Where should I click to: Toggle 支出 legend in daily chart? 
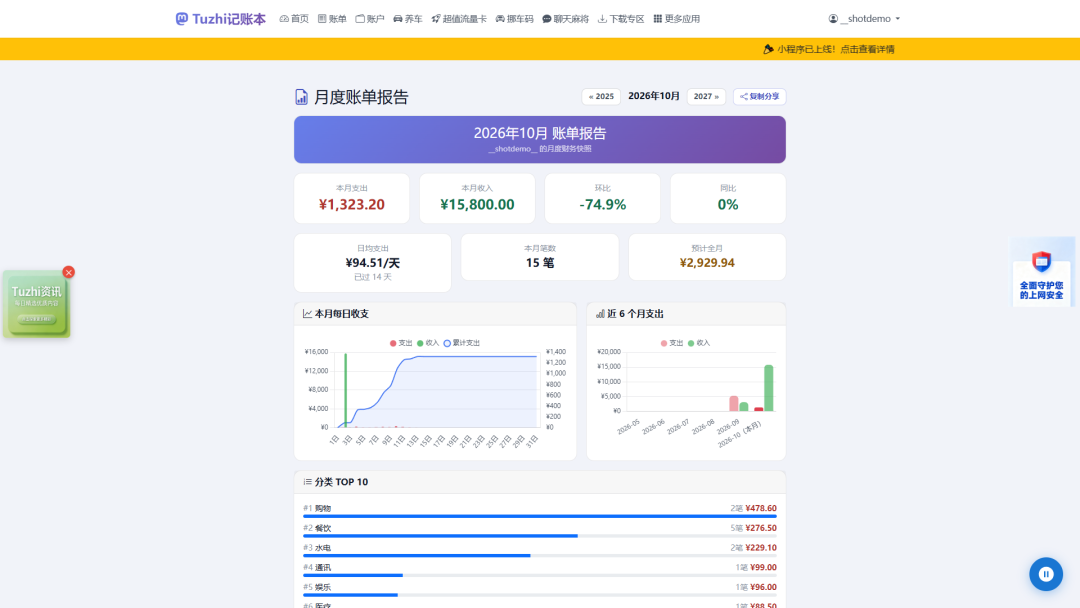(x=401, y=343)
